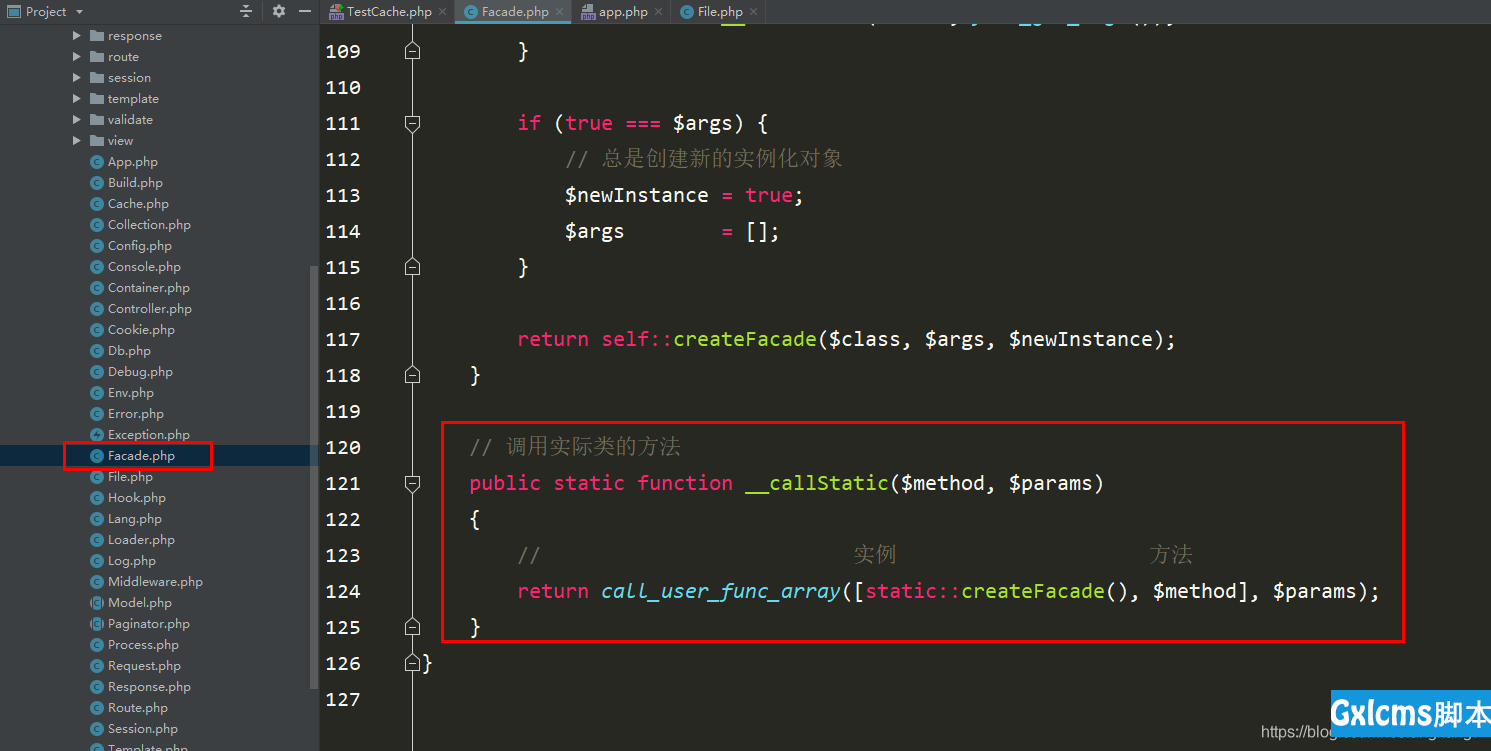Open Db.php file
This screenshot has height=751, width=1491.
129,351
